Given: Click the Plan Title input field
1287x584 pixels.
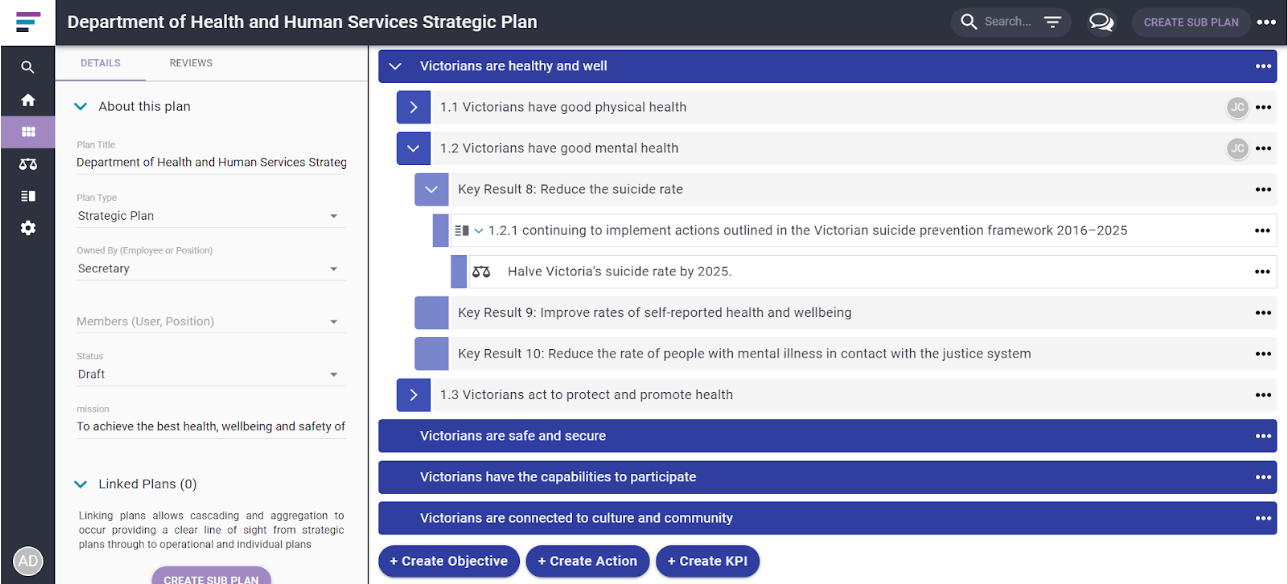Looking at the screenshot, I should point(211,162).
